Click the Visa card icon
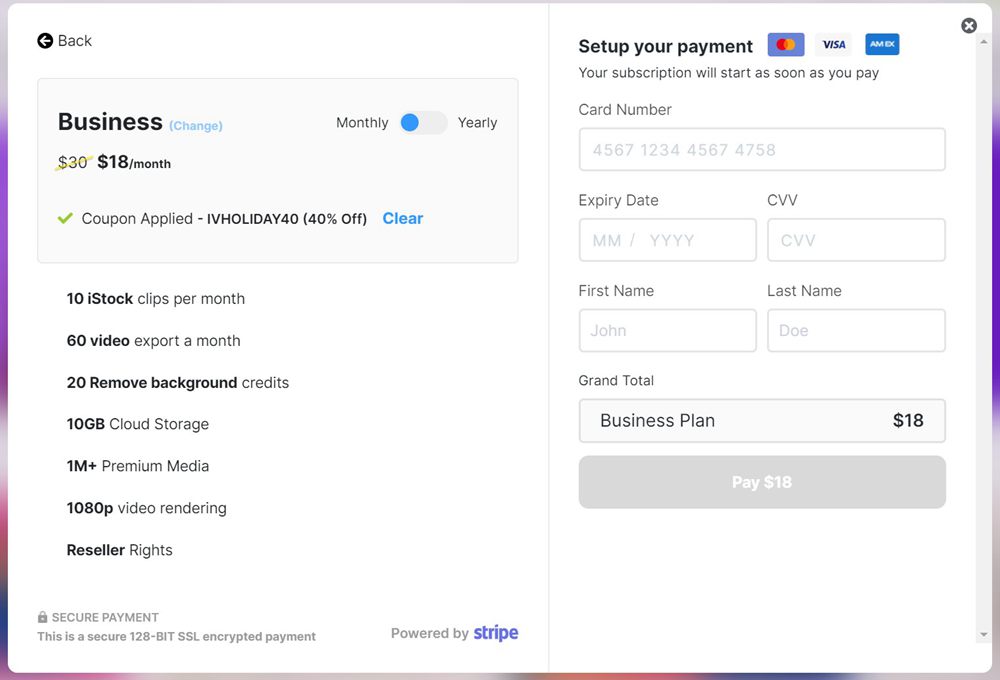Image resolution: width=1000 pixels, height=680 pixels. 833,45
